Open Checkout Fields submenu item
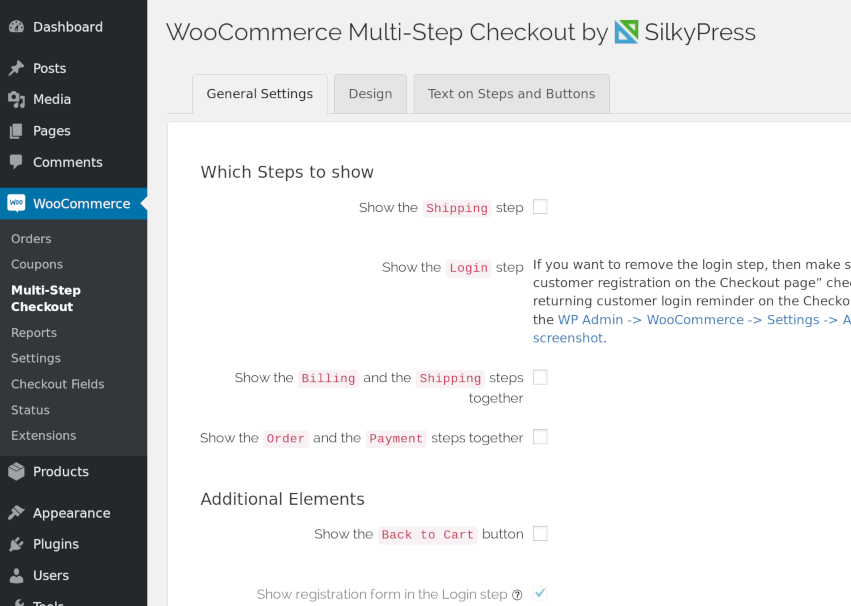The width and height of the screenshot is (851, 606). click(x=58, y=384)
